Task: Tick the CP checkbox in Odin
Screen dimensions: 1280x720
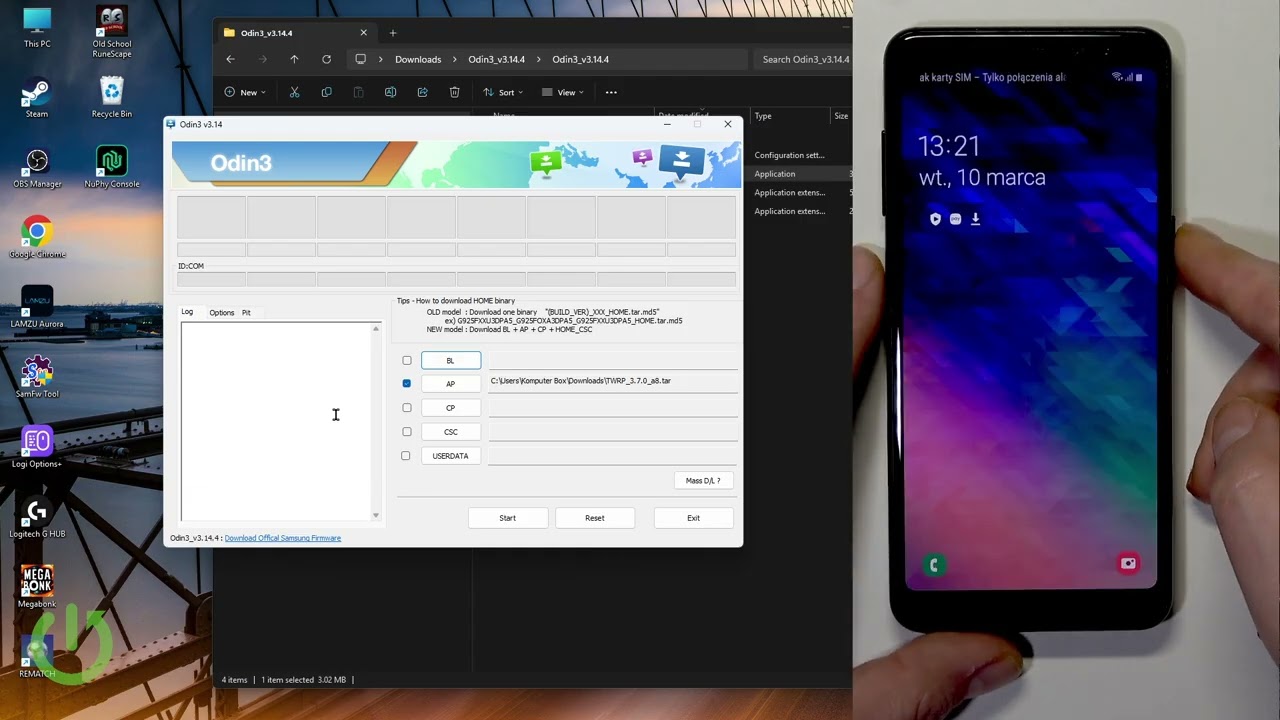Action: 407,408
